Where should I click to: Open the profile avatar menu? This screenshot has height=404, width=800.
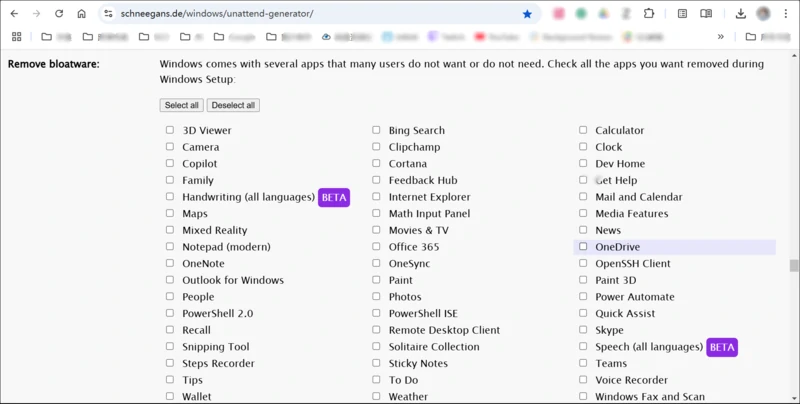point(764,14)
